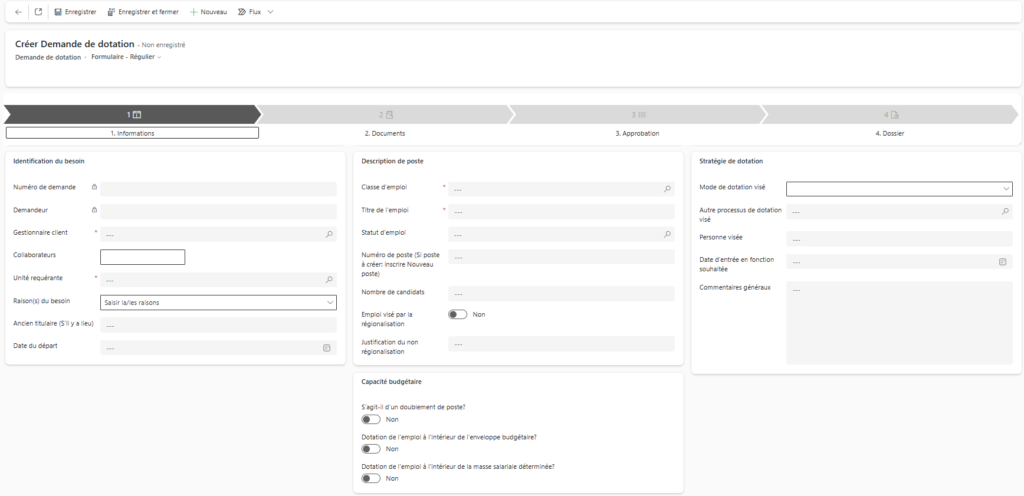1024x496 pixels.
Task: Open form in new window icon
Action: (38, 12)
